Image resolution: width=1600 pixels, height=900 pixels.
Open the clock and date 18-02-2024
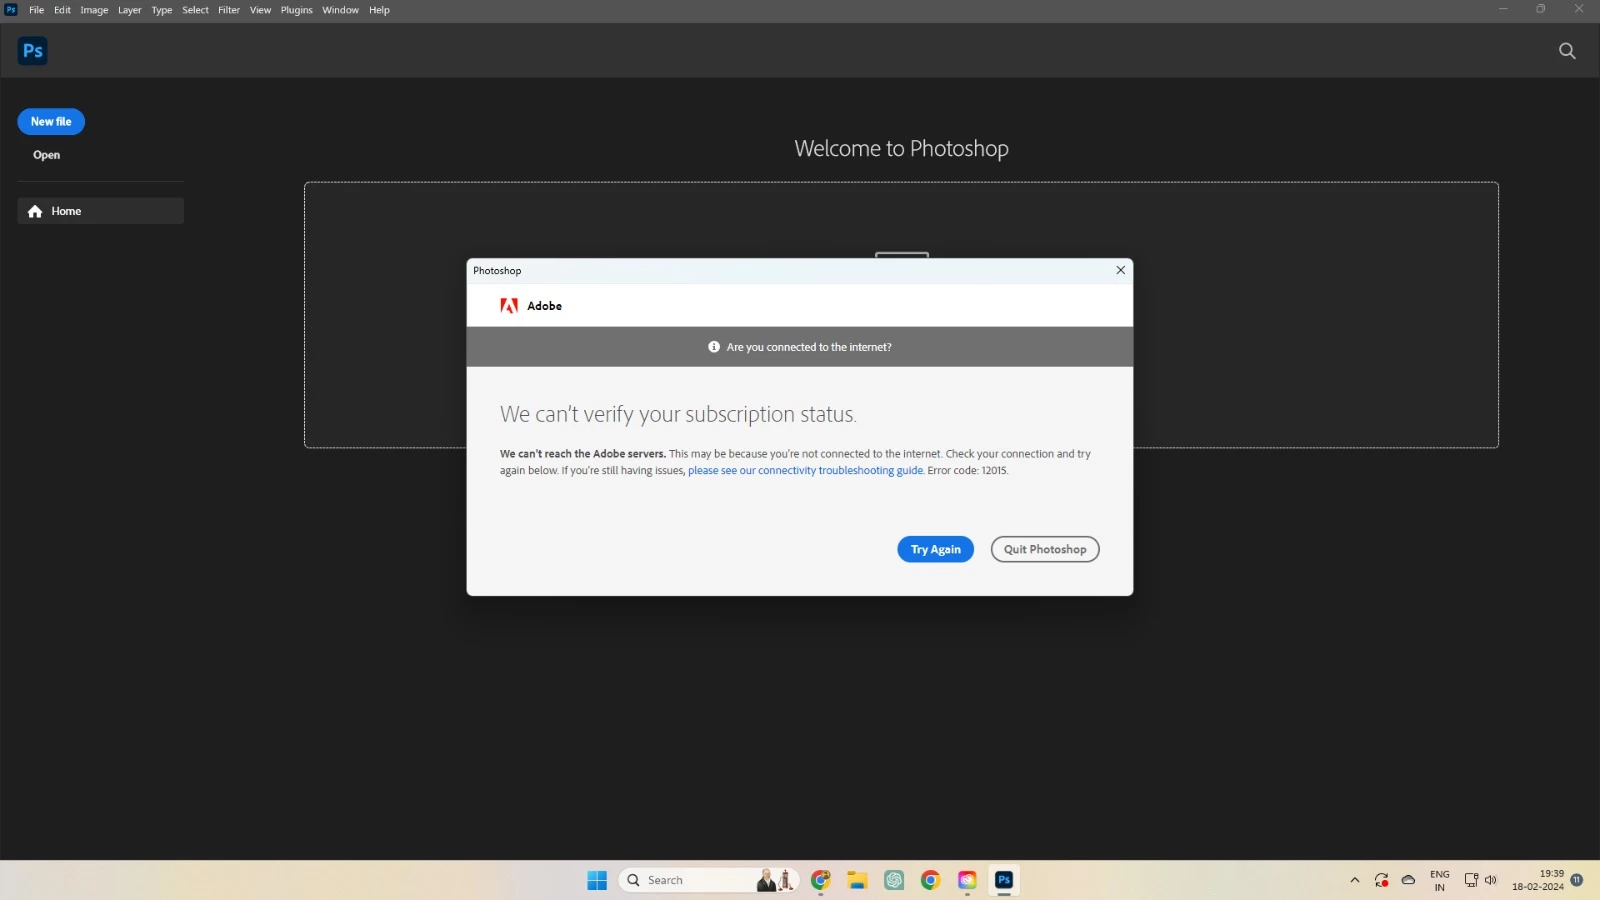point(1538,880)
